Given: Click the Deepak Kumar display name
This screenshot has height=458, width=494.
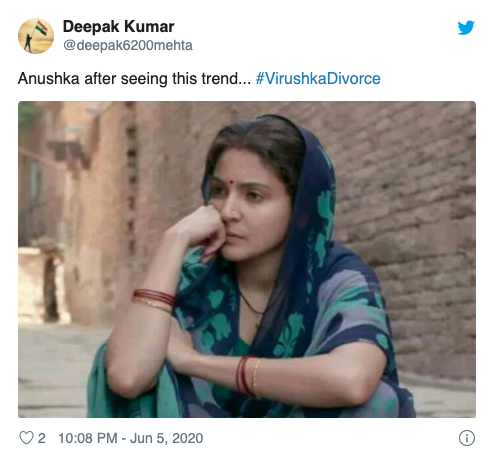Looking at the screenshot, I should coord(118,27).
